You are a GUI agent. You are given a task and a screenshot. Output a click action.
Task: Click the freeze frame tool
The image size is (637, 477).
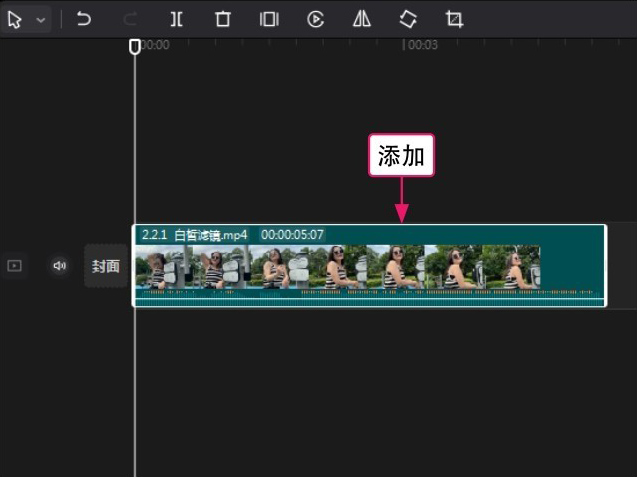pos(269,19)
